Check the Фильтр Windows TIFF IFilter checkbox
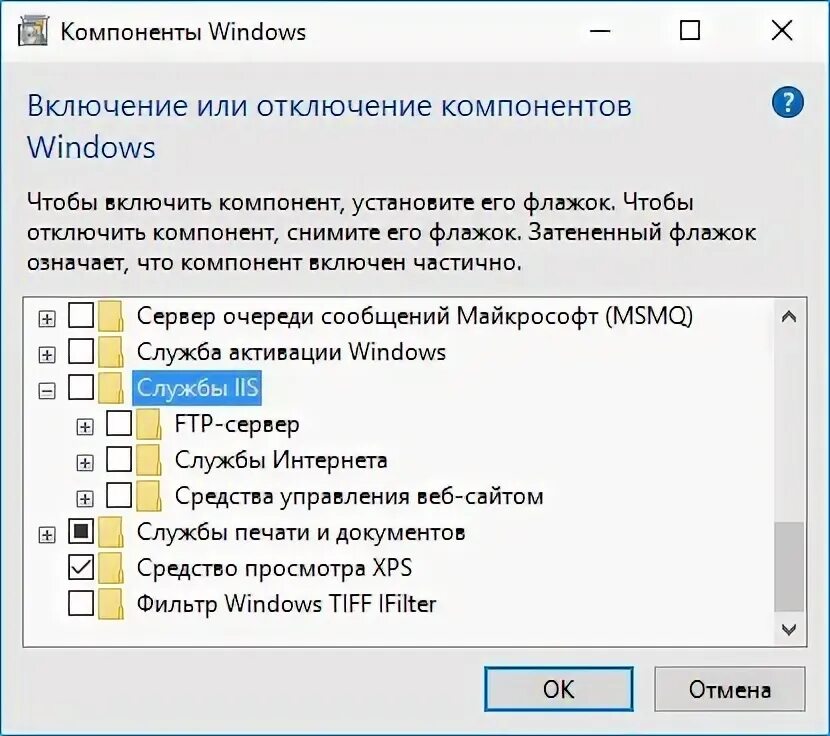The height and width of the screenshot is (736, 830). [81, 604]
